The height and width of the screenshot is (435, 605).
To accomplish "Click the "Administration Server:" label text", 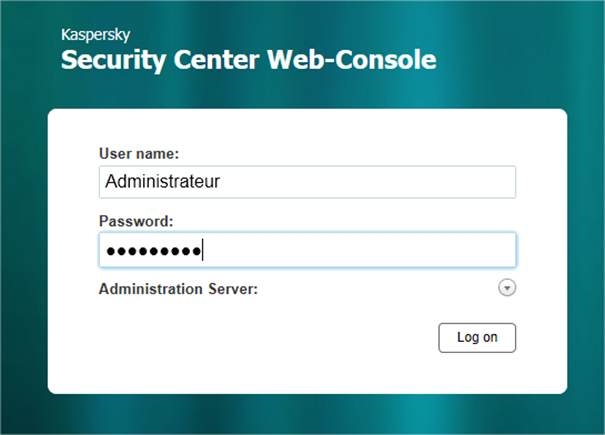I will click(x=178, y=289).
